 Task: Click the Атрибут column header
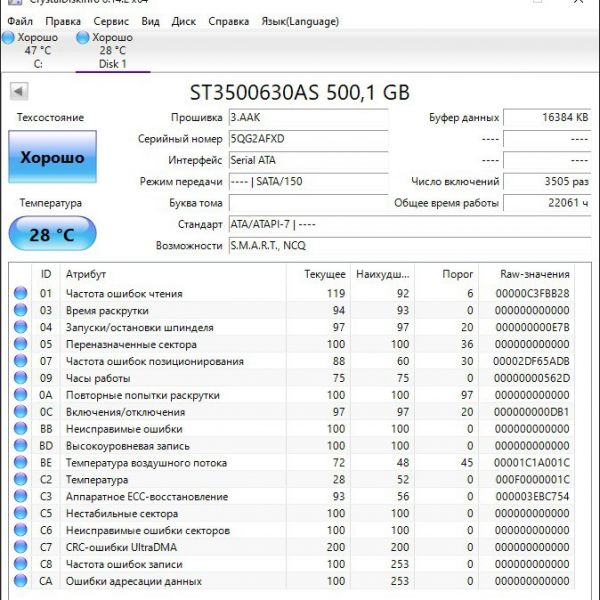click(173, 274)
